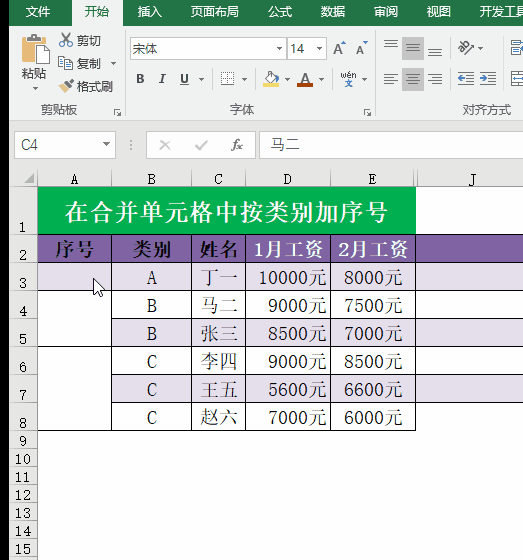Expand fill color palette arrow
The width and height of the screenshot is (523, 560).
[x=287, y=79]
